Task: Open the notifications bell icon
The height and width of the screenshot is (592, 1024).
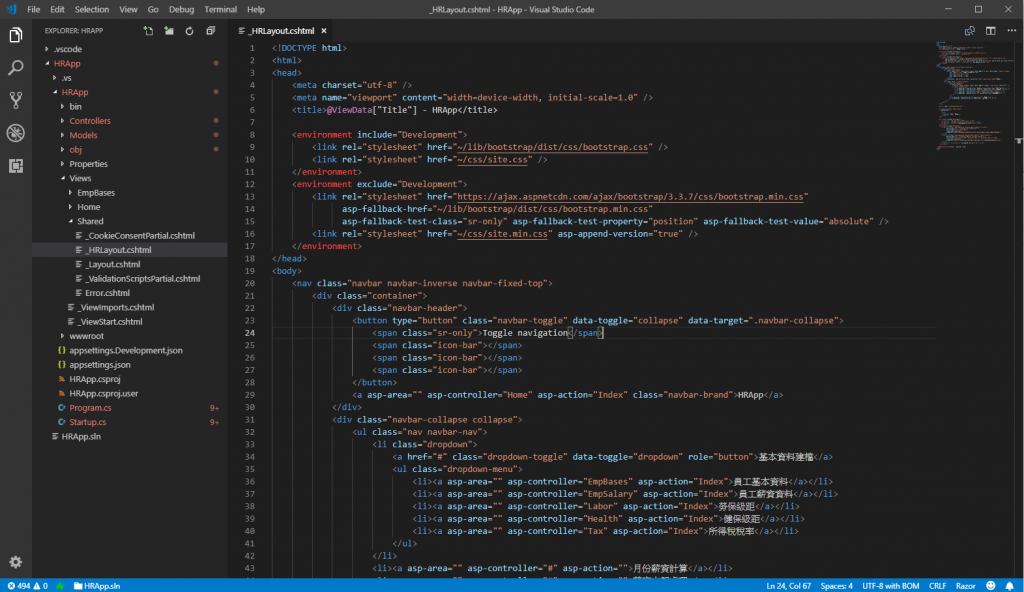Action: click(1010, 586)
